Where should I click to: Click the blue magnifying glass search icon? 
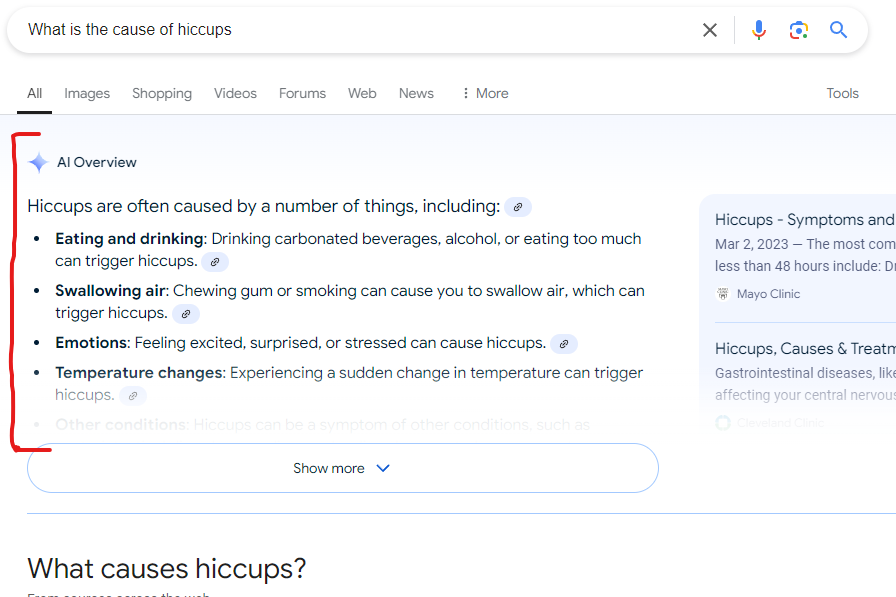tap(838, 30)
